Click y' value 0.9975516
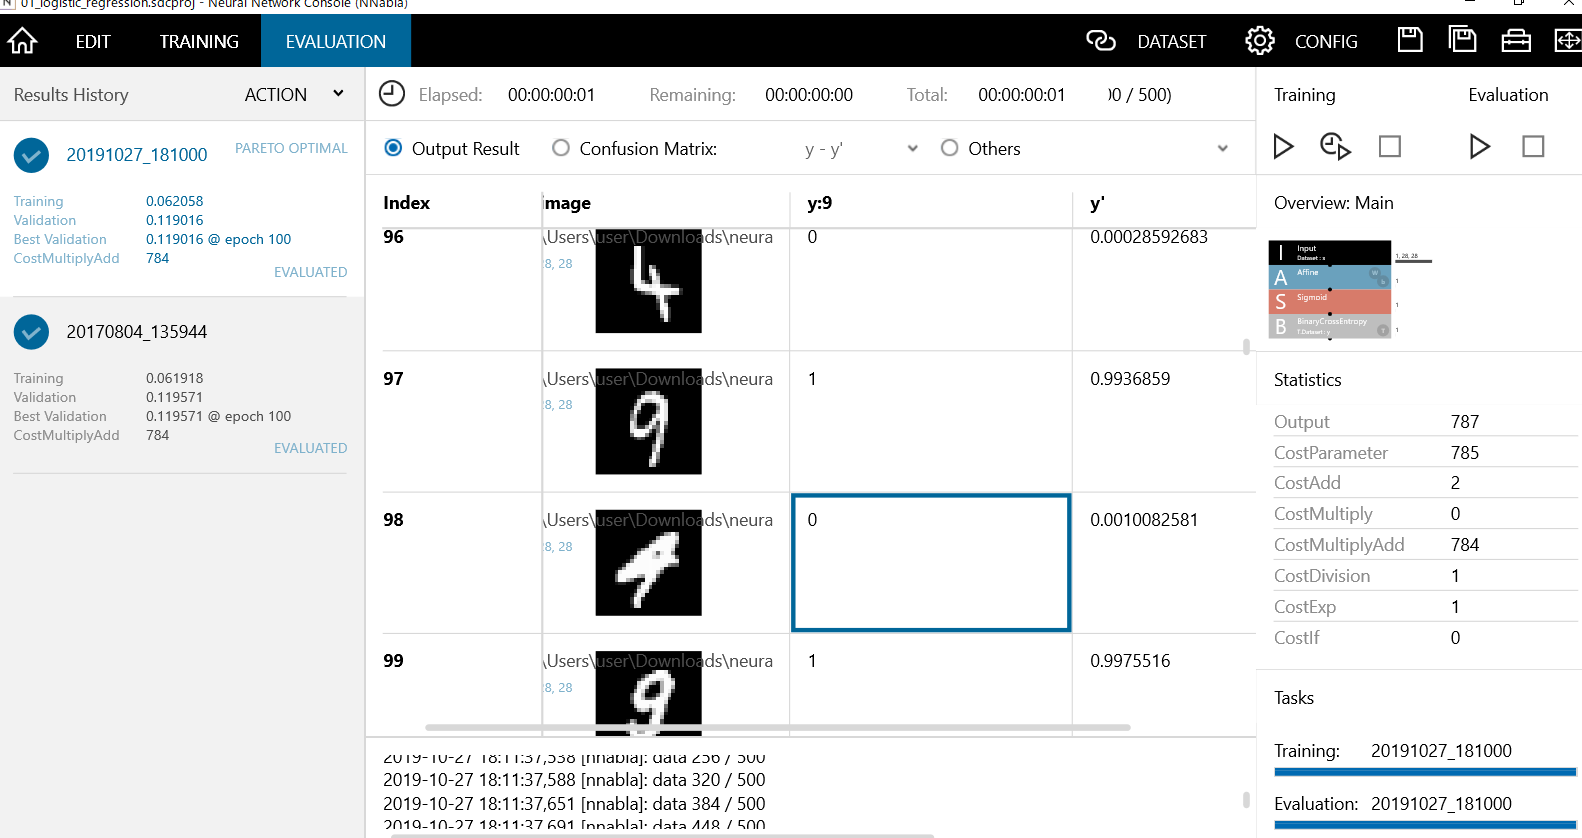 pyautogui.click(x=1130, y=661)
